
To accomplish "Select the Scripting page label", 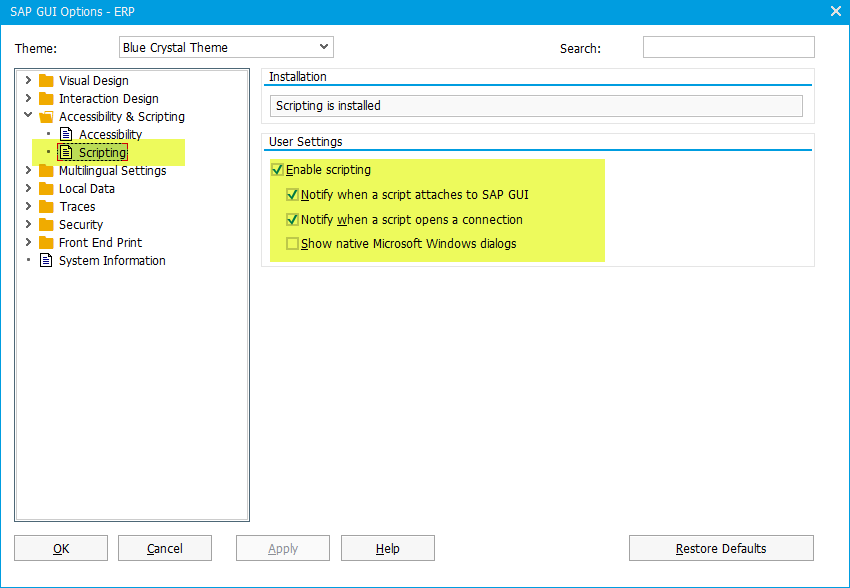I will click(102, 153).
